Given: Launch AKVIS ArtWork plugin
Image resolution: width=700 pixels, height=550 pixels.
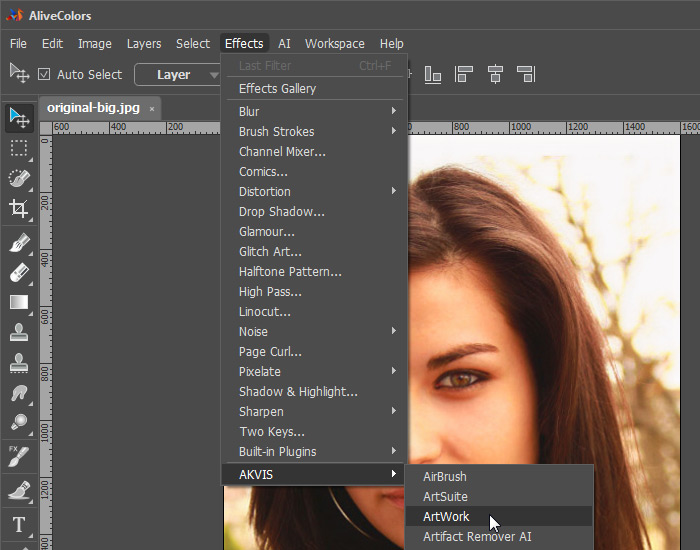Looking at the screenshot, I should pos(499,516).
